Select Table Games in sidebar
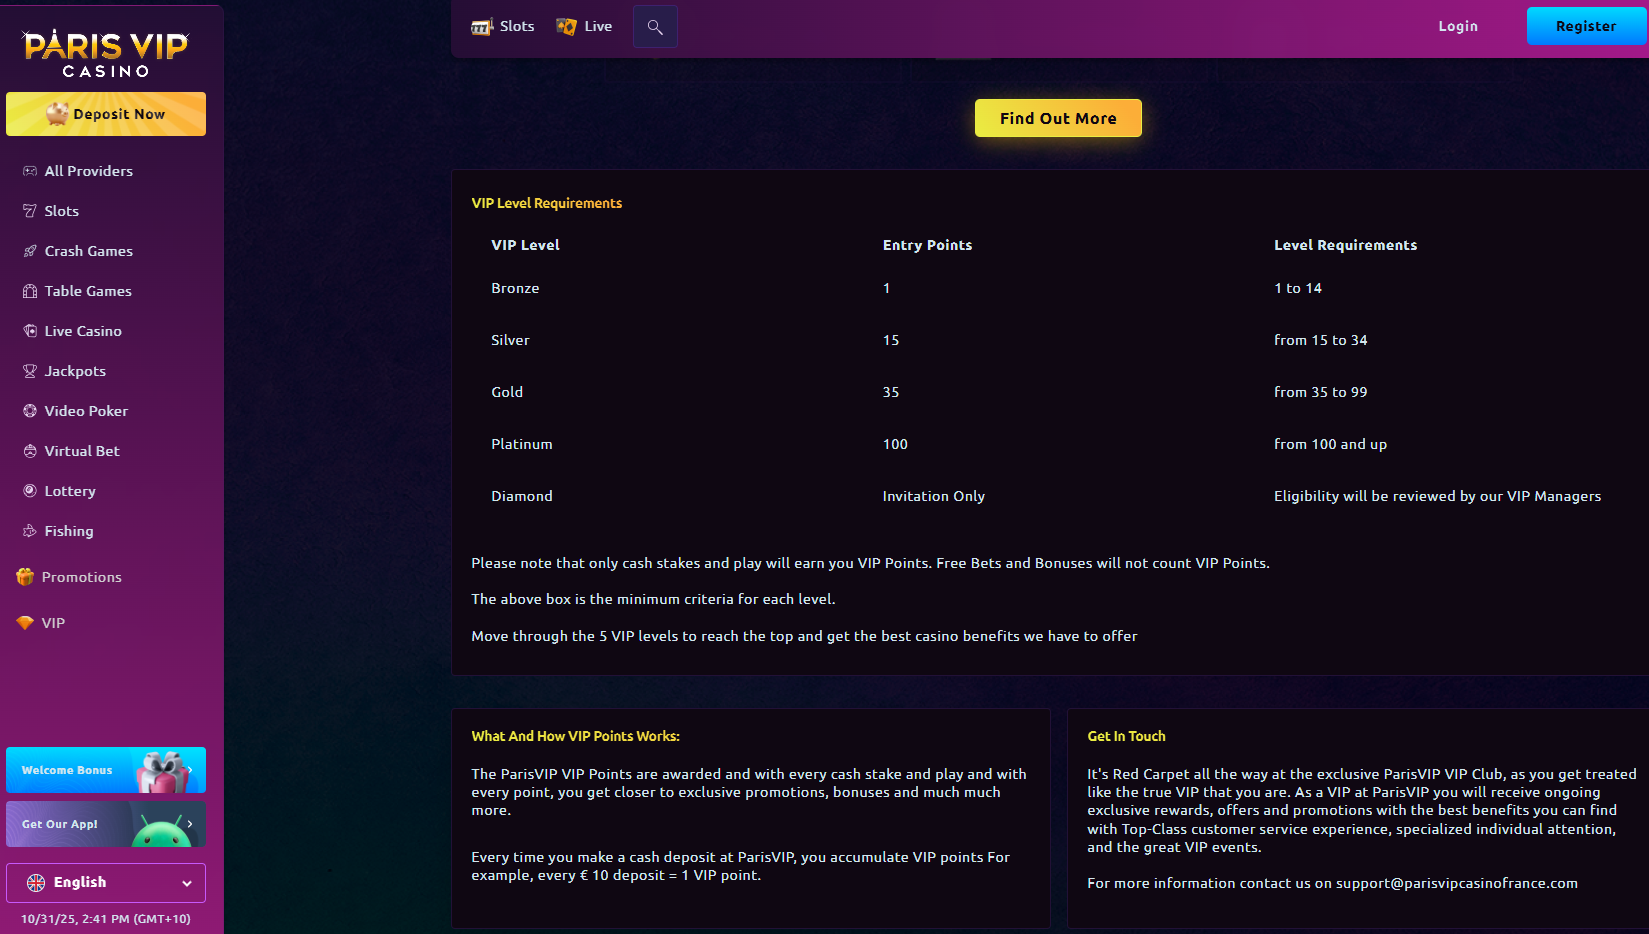 click(x=88, y=291)
